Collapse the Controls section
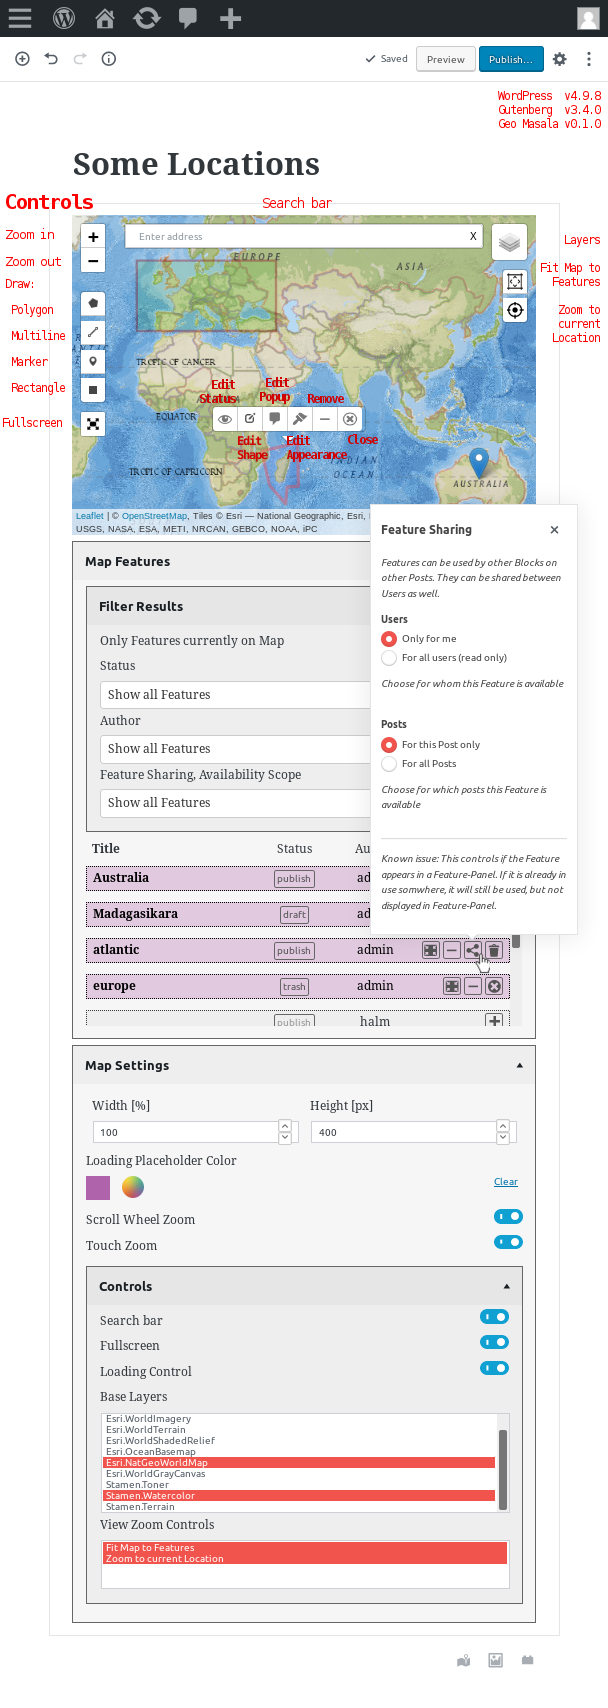Screen dimensions: 608x1708 tap(506, 1287)
